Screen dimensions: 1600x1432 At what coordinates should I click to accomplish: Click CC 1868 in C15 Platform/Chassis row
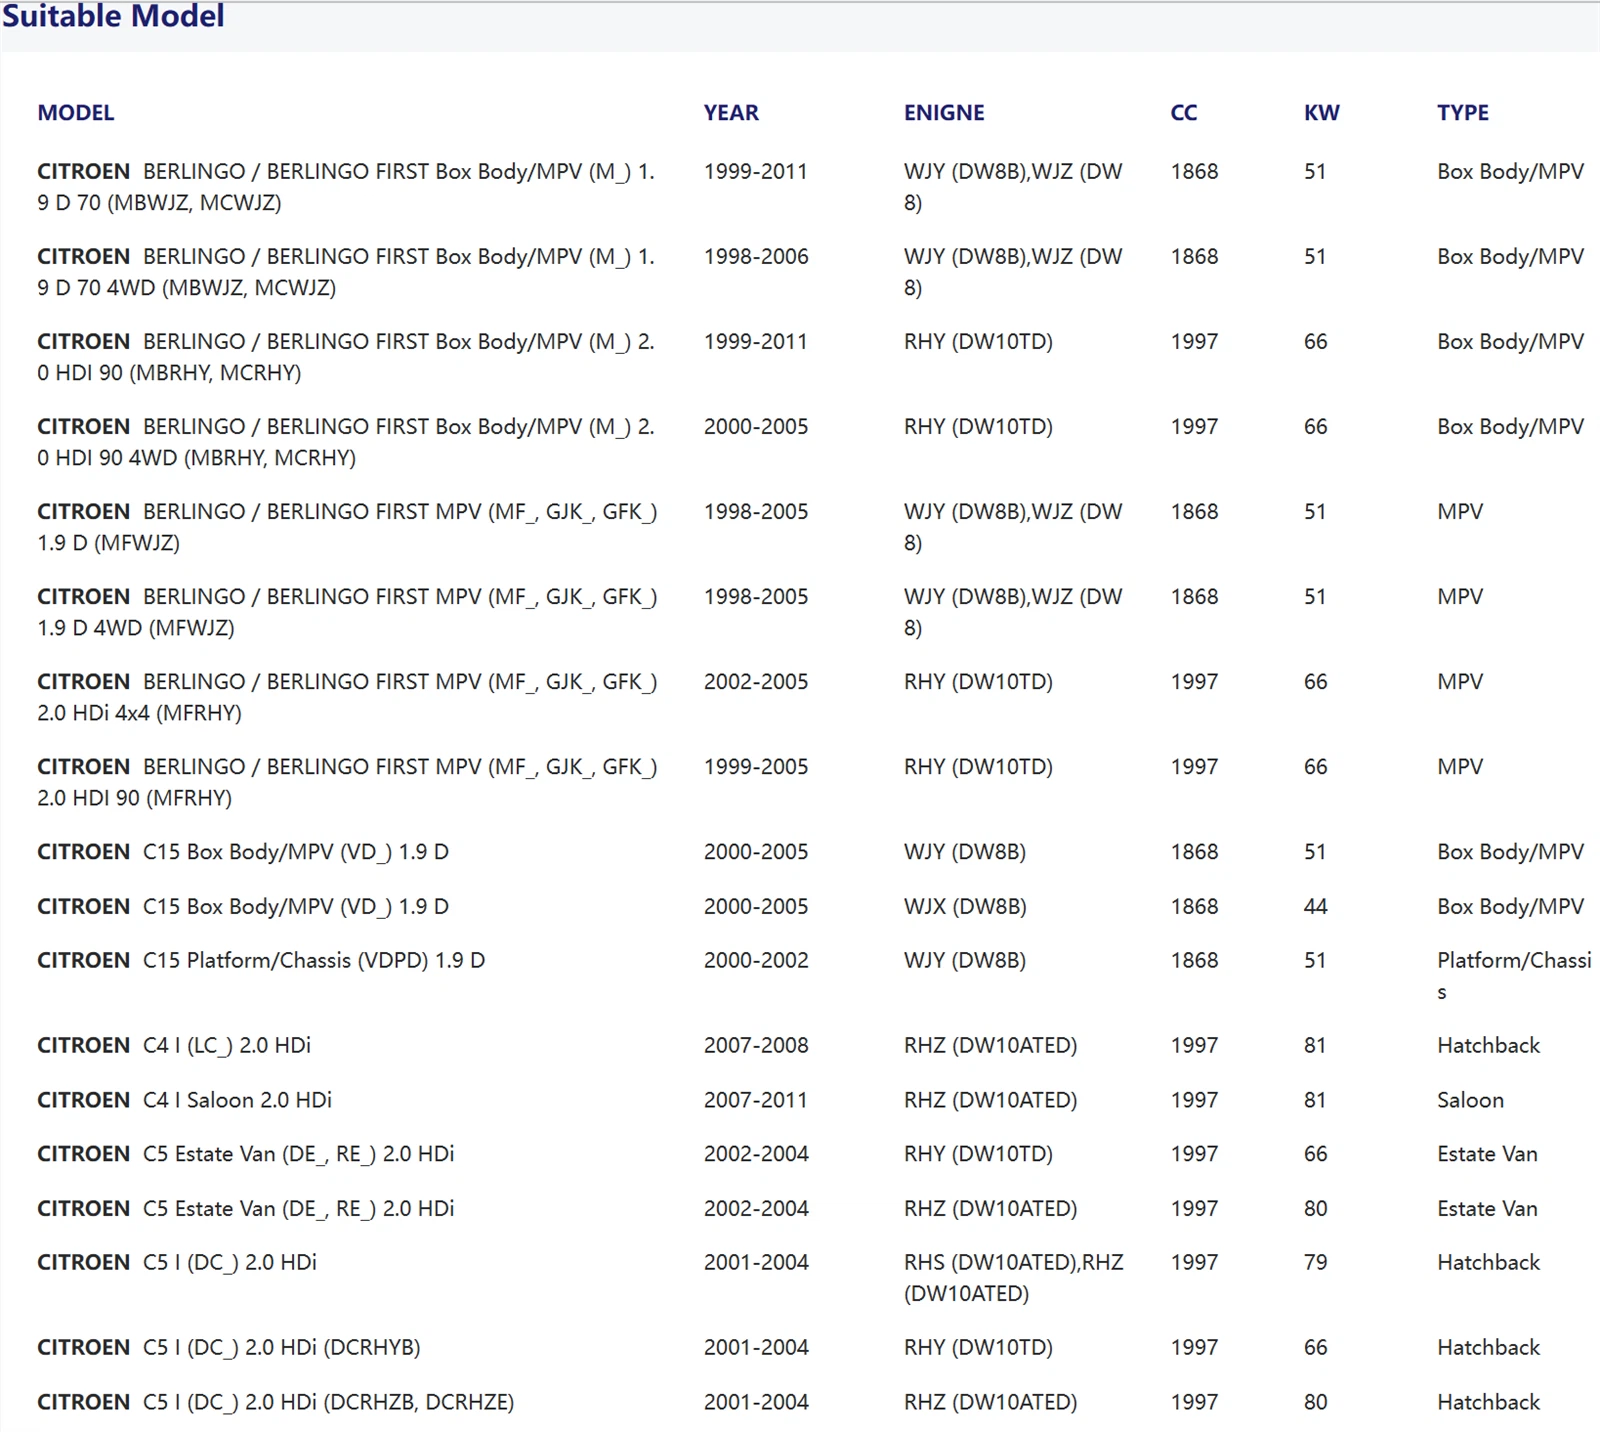(x=1194, y=961)
